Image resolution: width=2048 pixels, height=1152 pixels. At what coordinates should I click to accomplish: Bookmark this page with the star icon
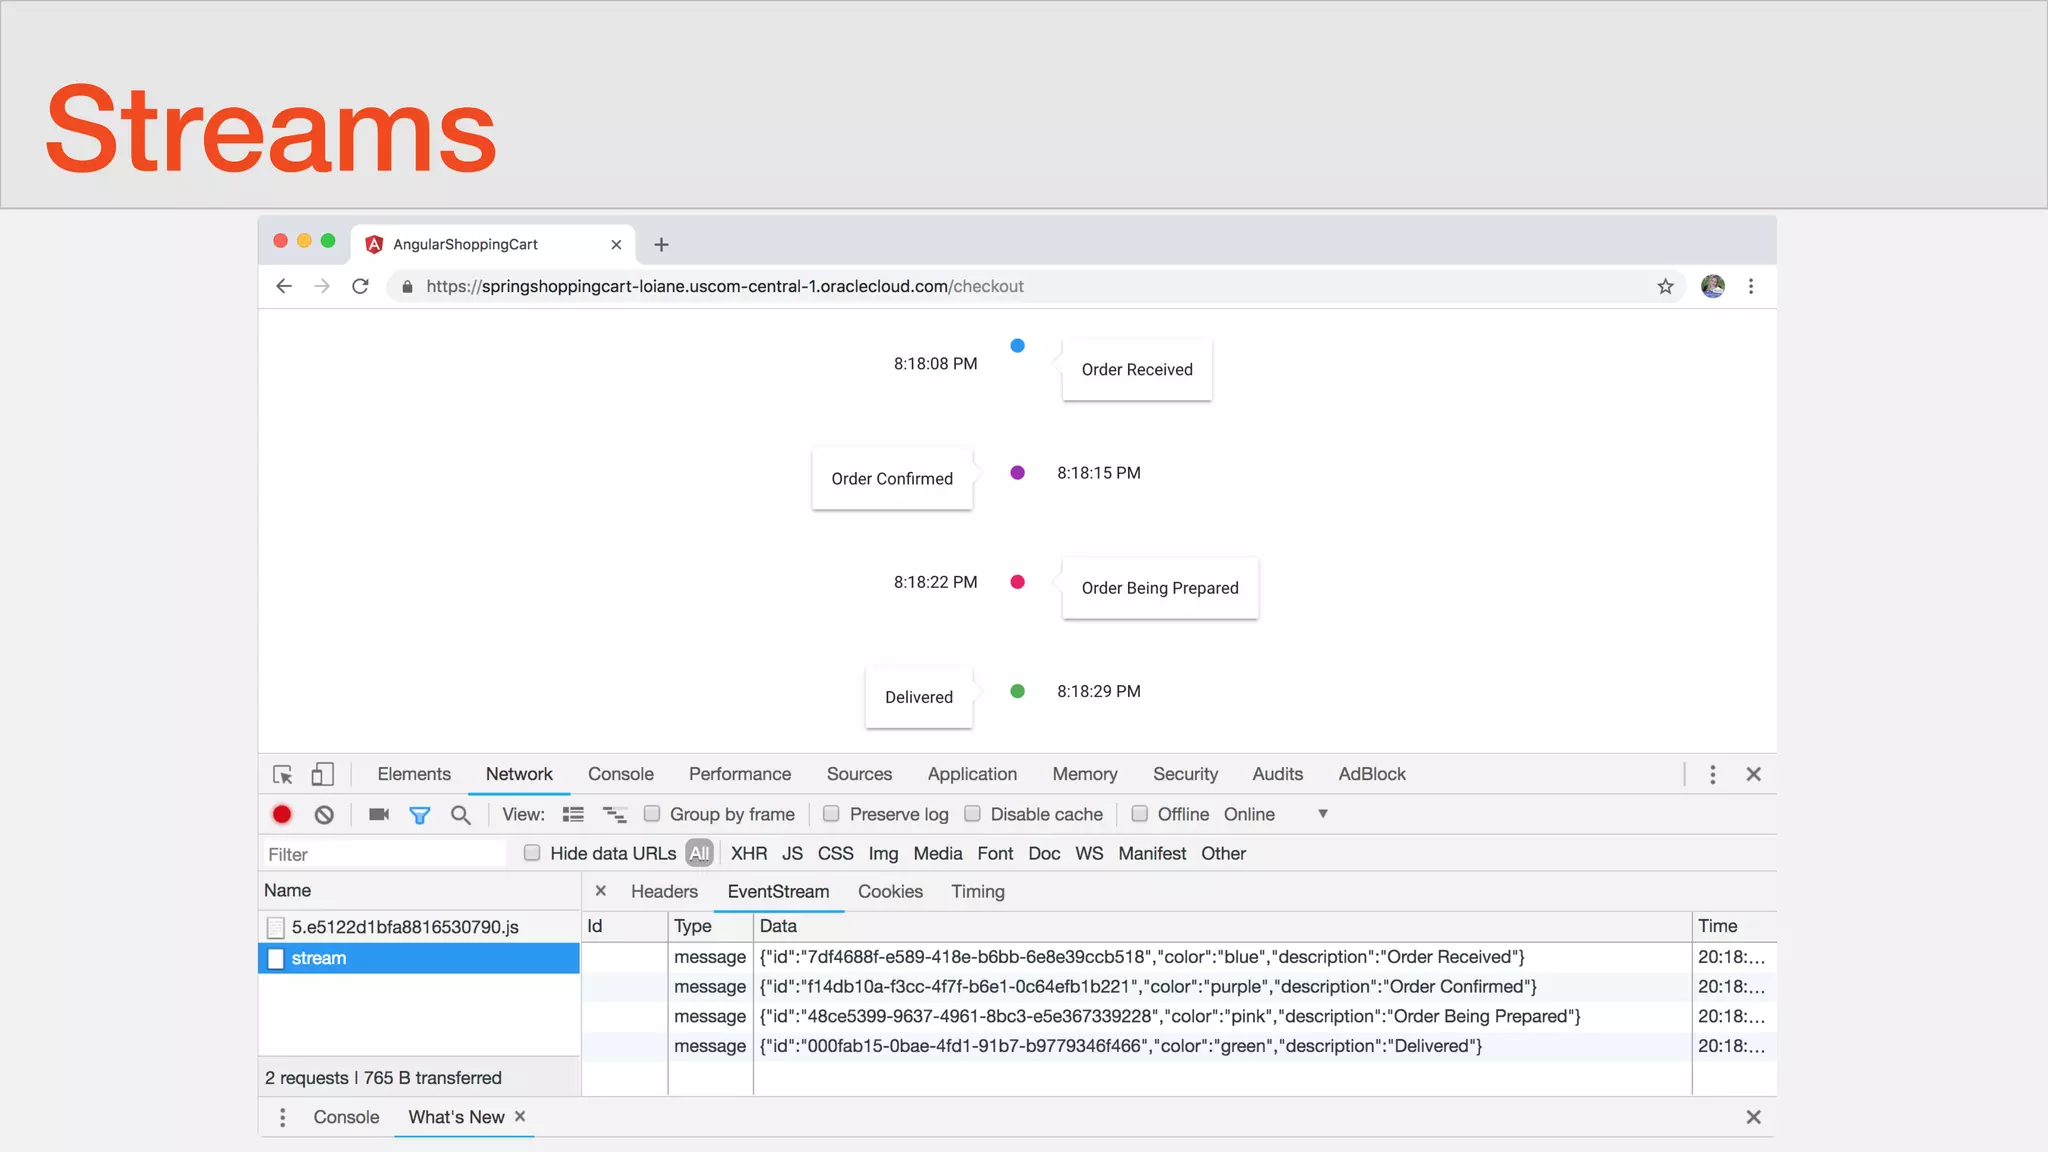[x=1665, y=286]
